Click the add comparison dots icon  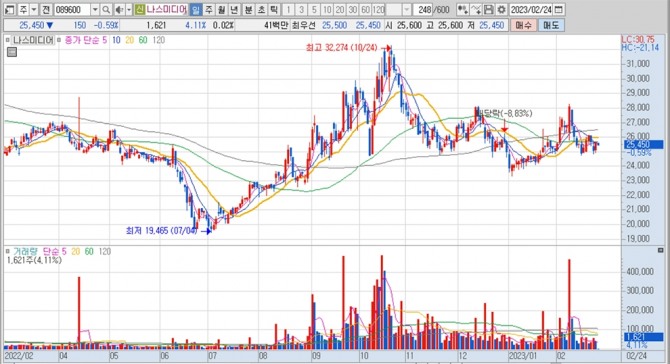click(x=462, y=9)
